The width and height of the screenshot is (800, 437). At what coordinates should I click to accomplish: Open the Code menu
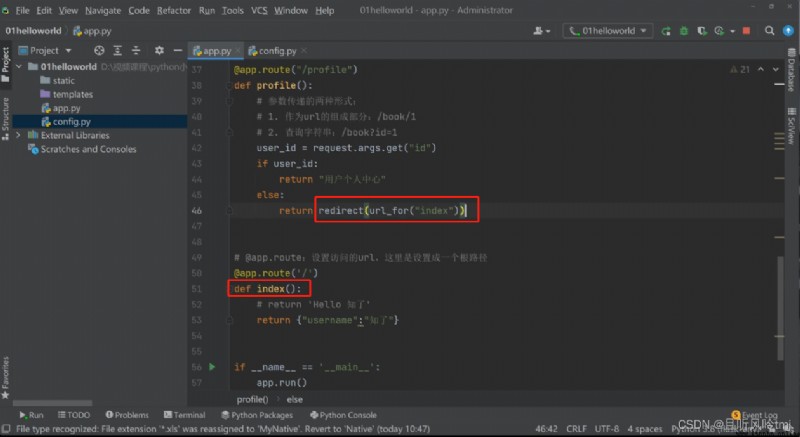tap(139, 10)
